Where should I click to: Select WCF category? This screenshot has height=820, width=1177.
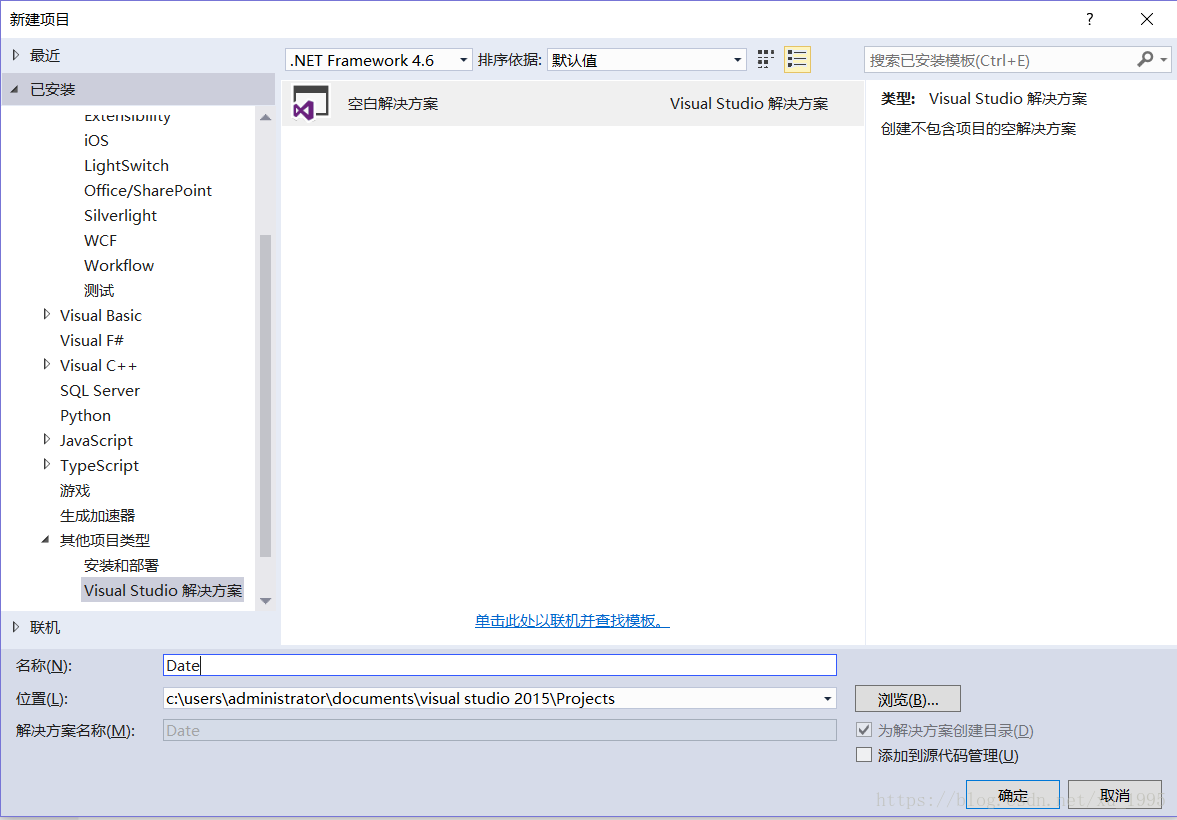(x=101, y=240)
